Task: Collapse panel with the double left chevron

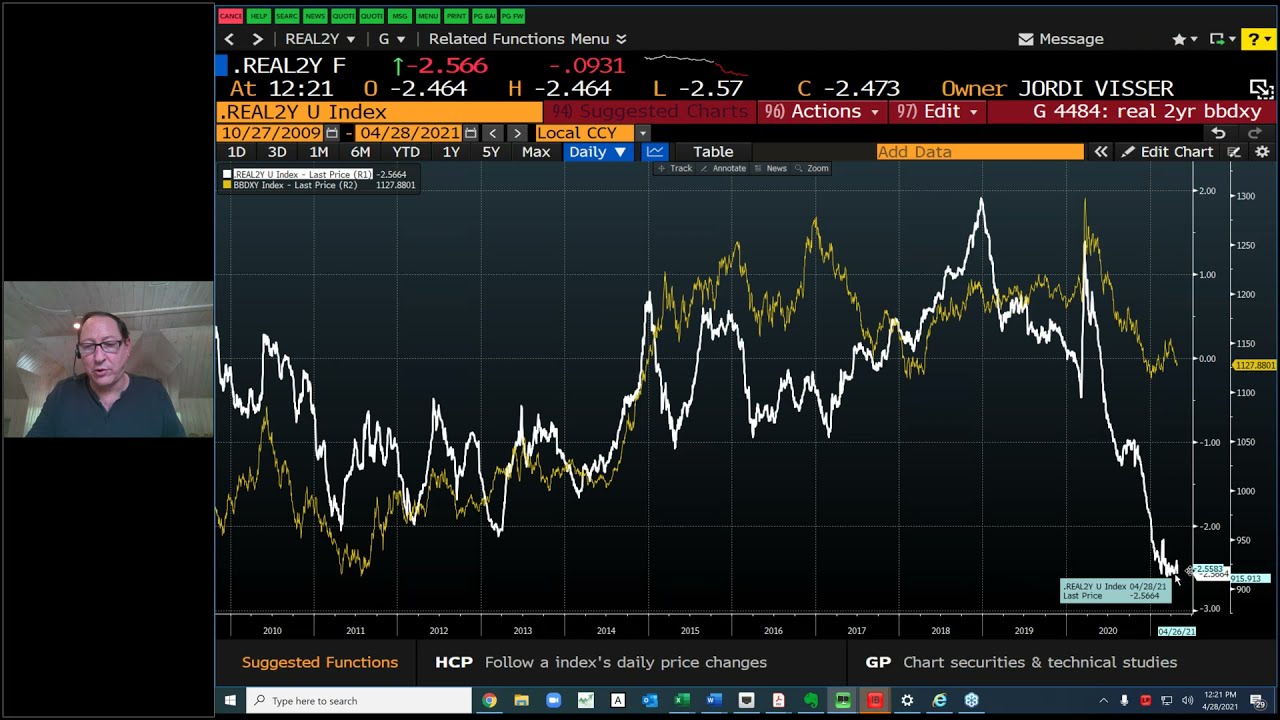Action: coord(1101,152)
